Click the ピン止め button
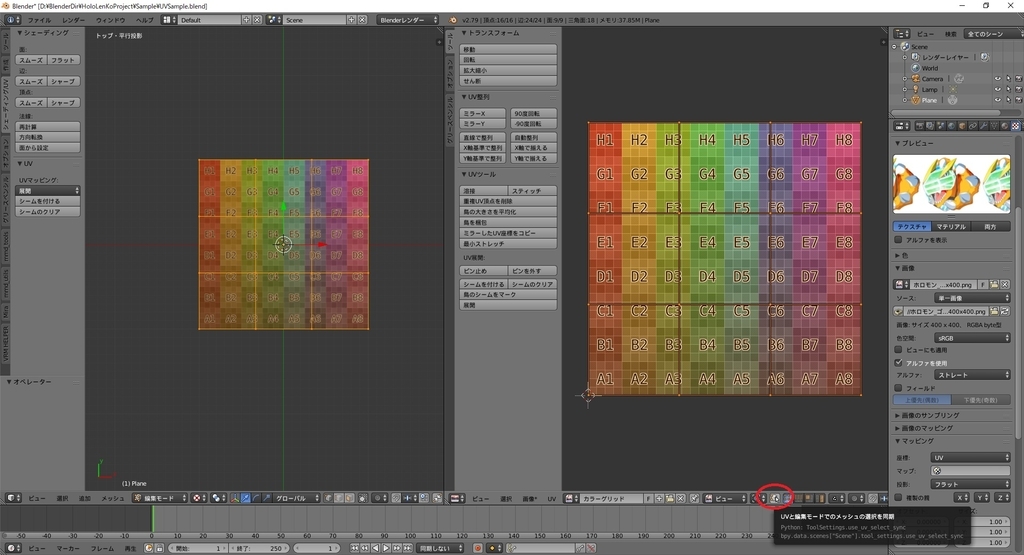 click(x=484, y=271)
